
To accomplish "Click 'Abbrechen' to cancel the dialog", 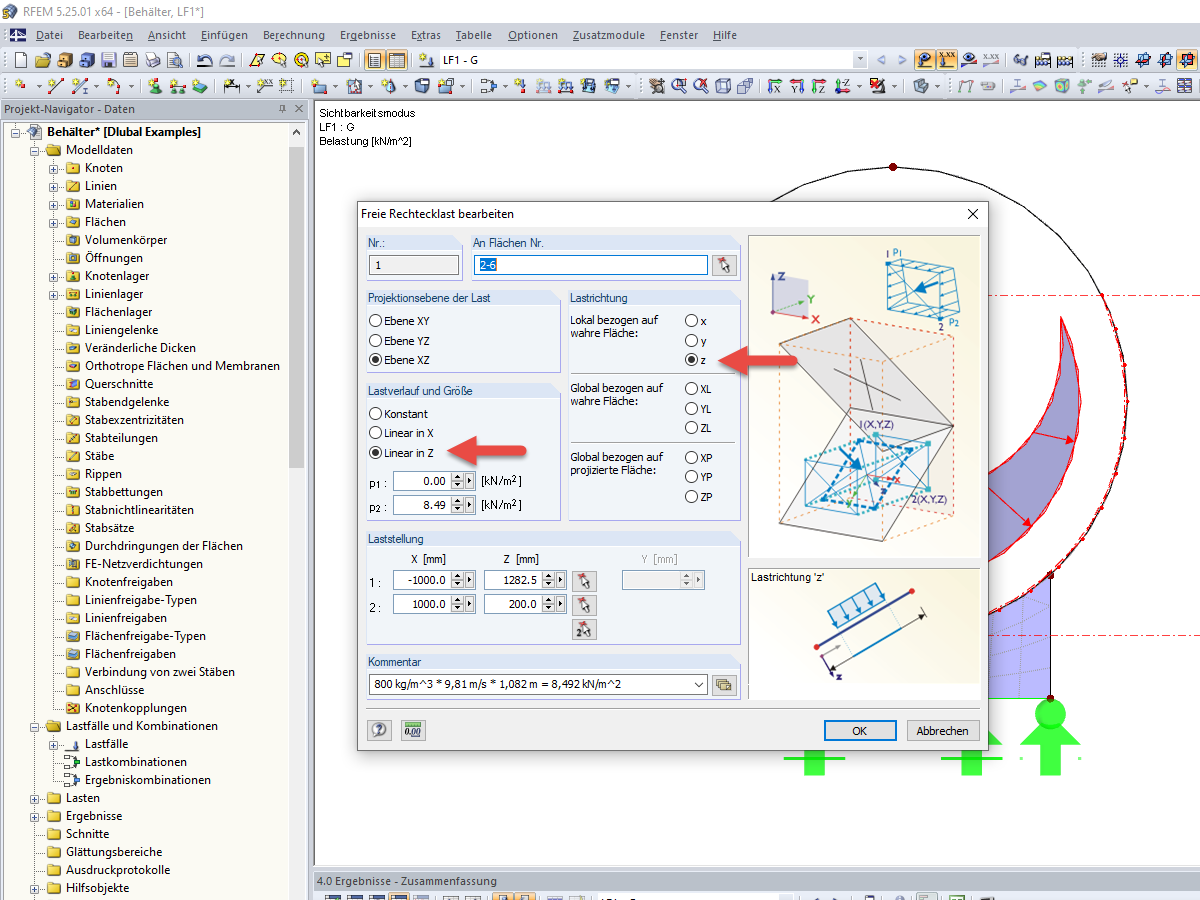I will [x=942, y=731].
